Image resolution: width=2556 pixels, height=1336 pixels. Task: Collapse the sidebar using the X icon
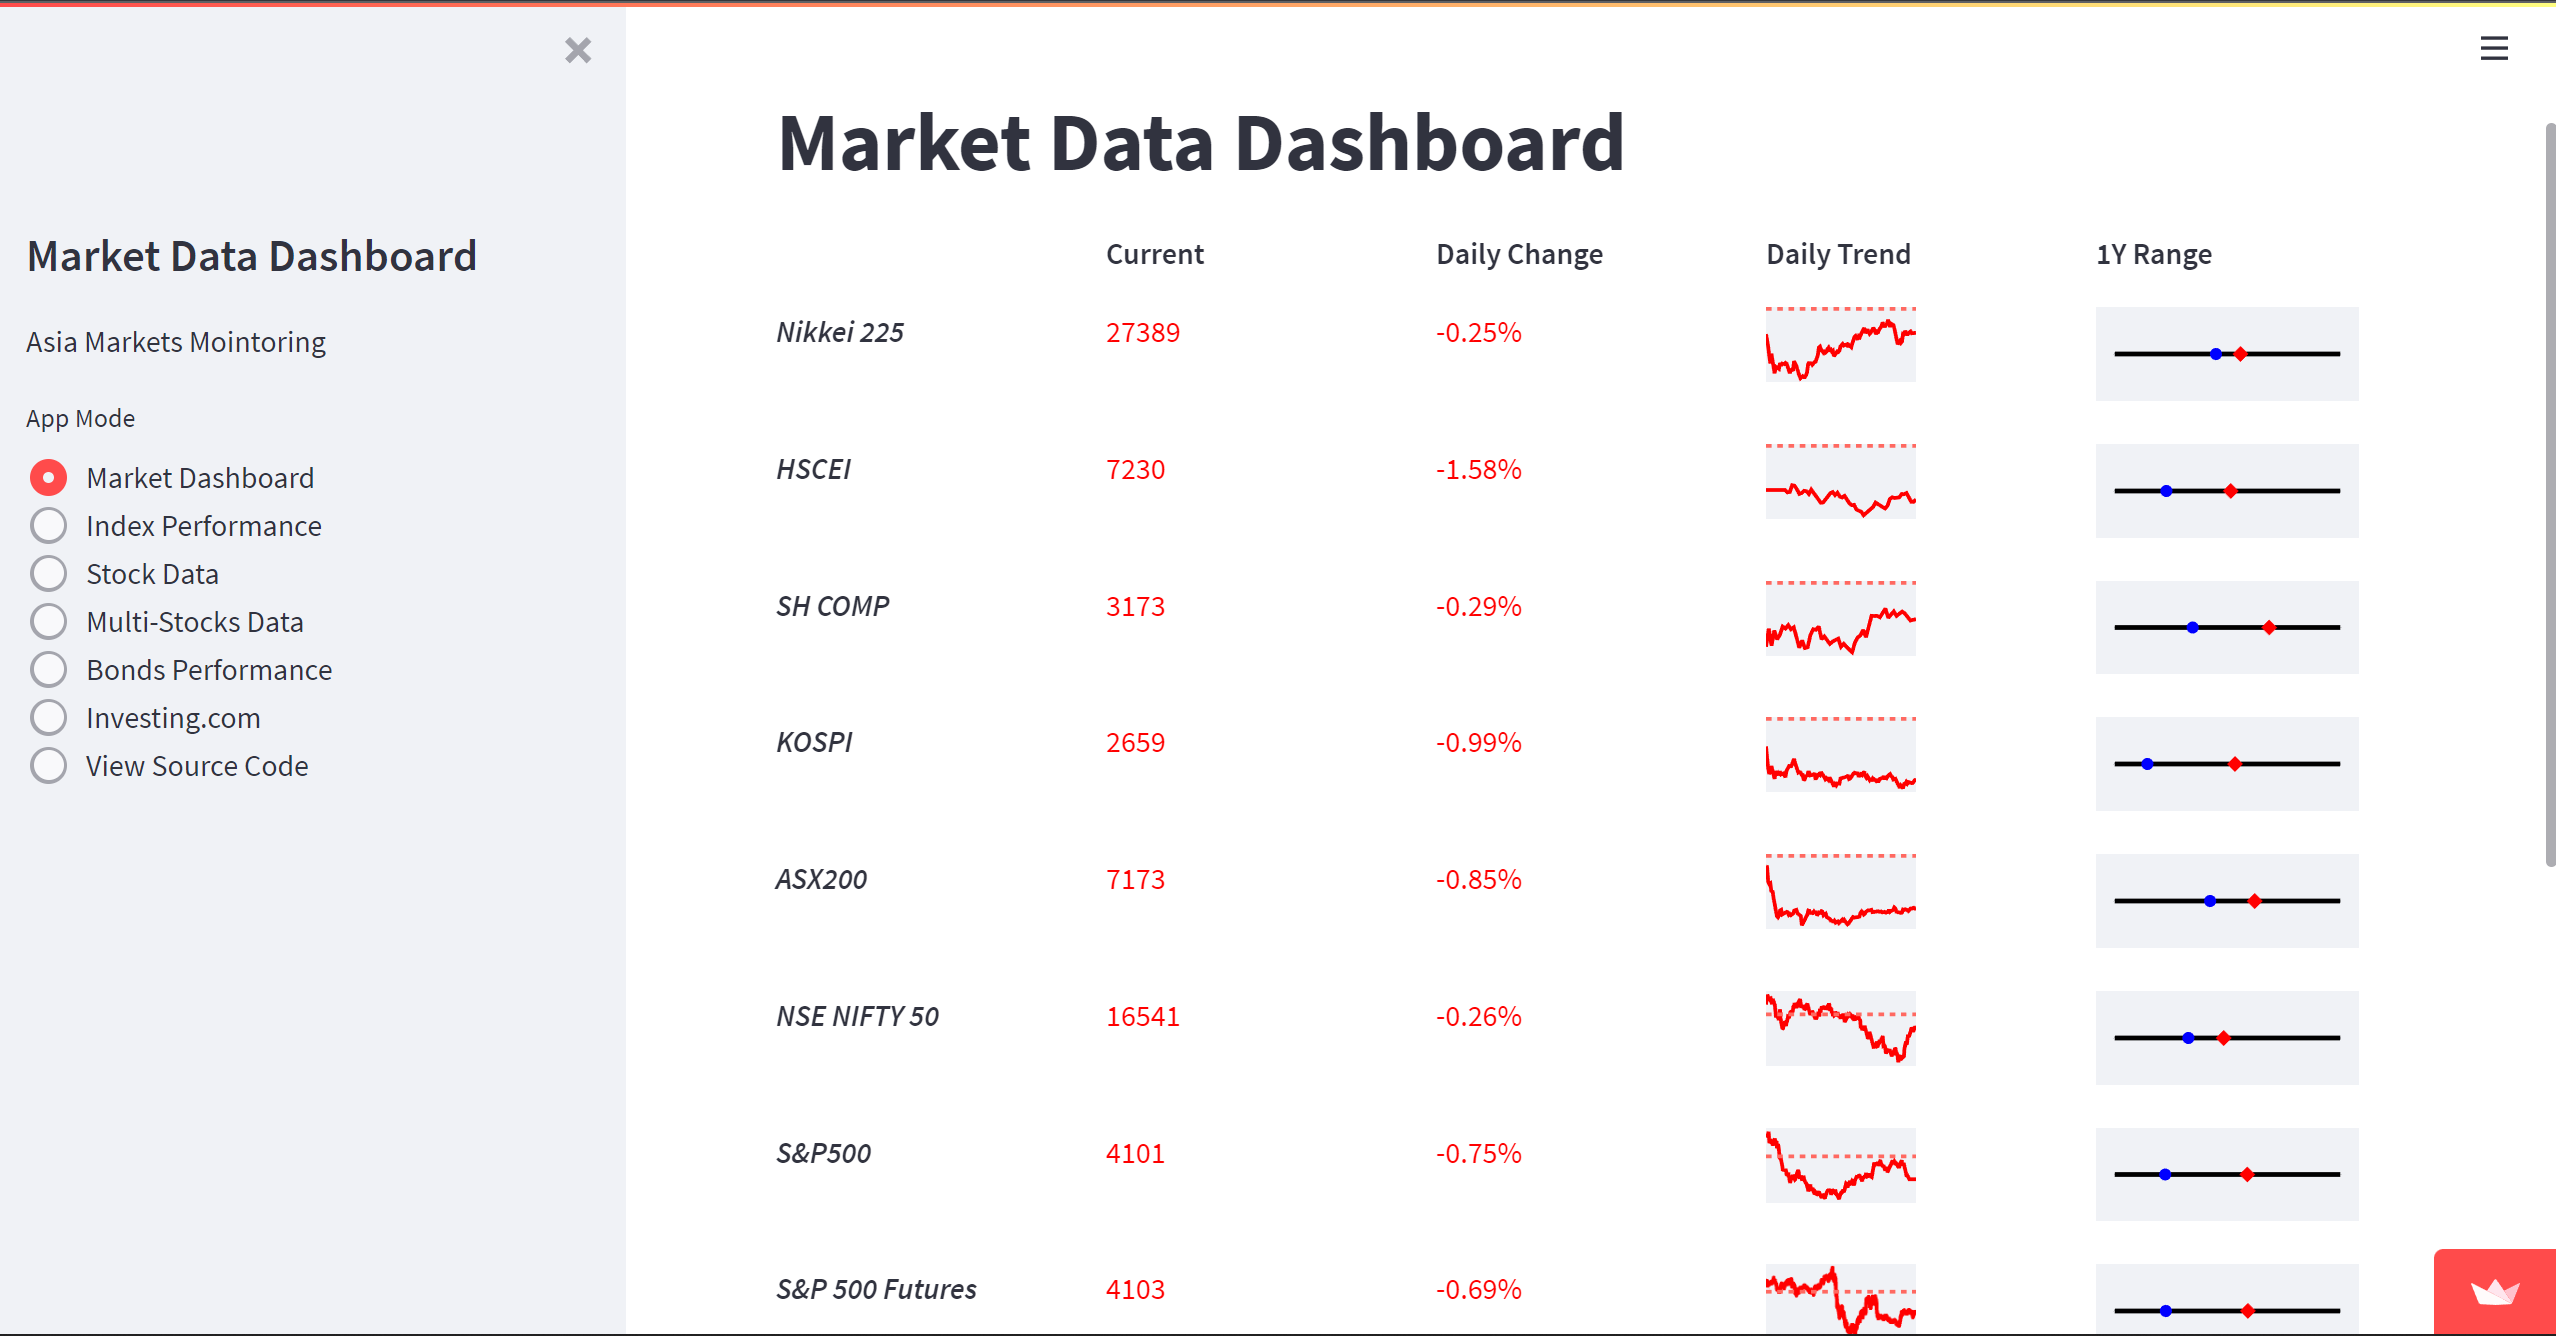[x=578, y=51]
